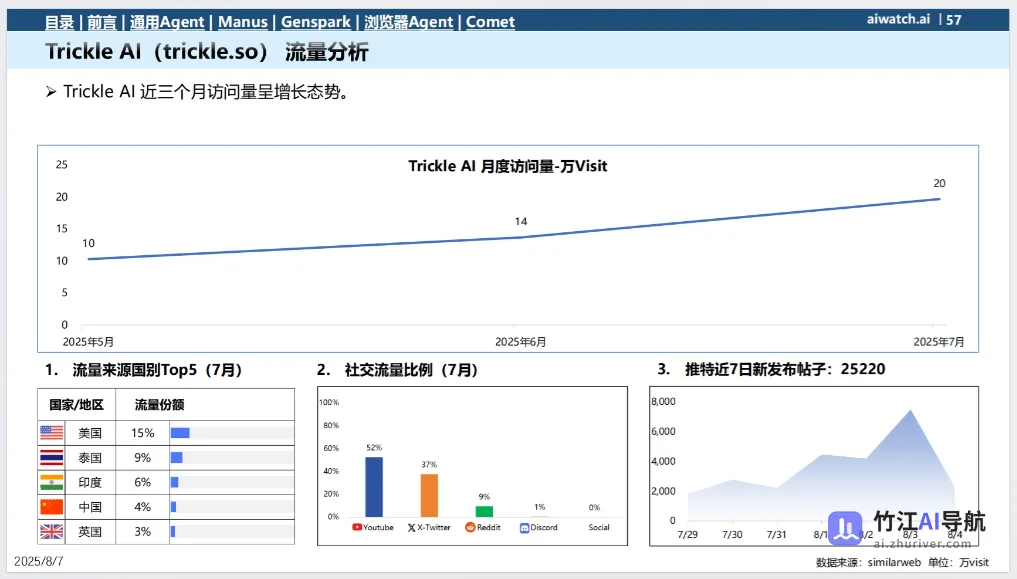Select the orange X-Twitter 37% bar

click(x=429, y=495)
